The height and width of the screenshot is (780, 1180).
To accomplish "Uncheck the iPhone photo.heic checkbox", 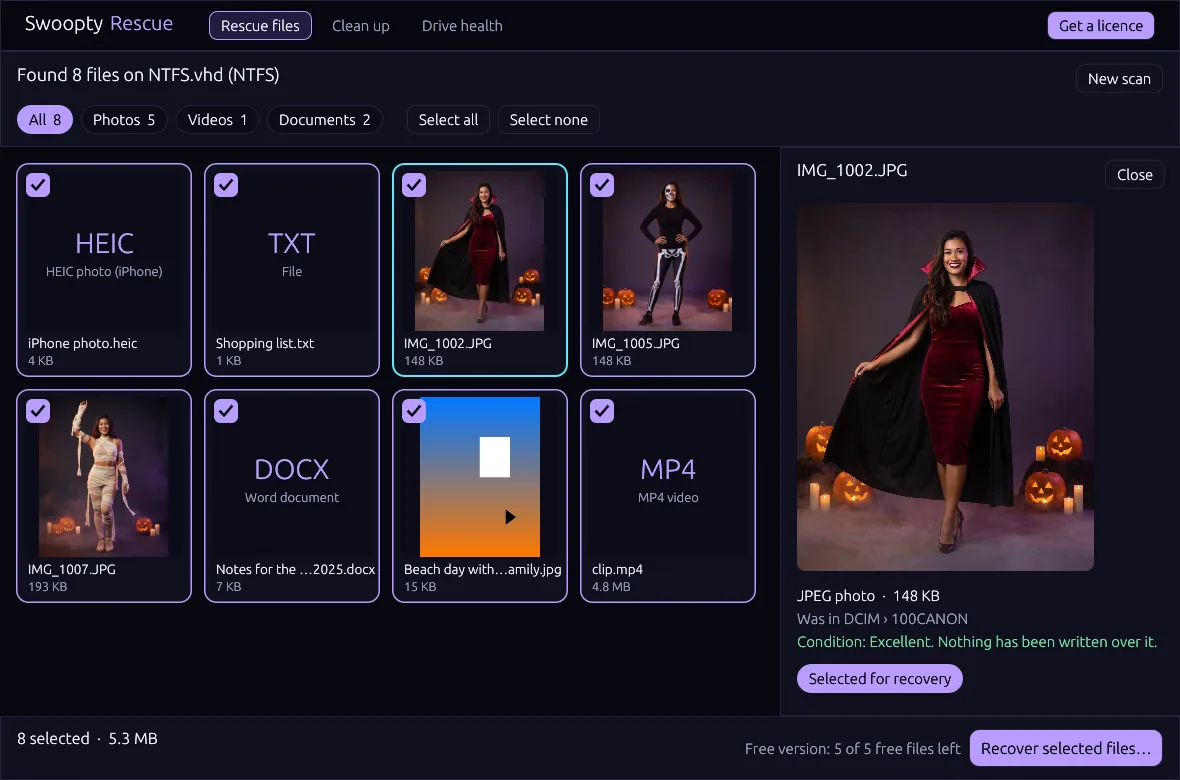I will 38,185.
